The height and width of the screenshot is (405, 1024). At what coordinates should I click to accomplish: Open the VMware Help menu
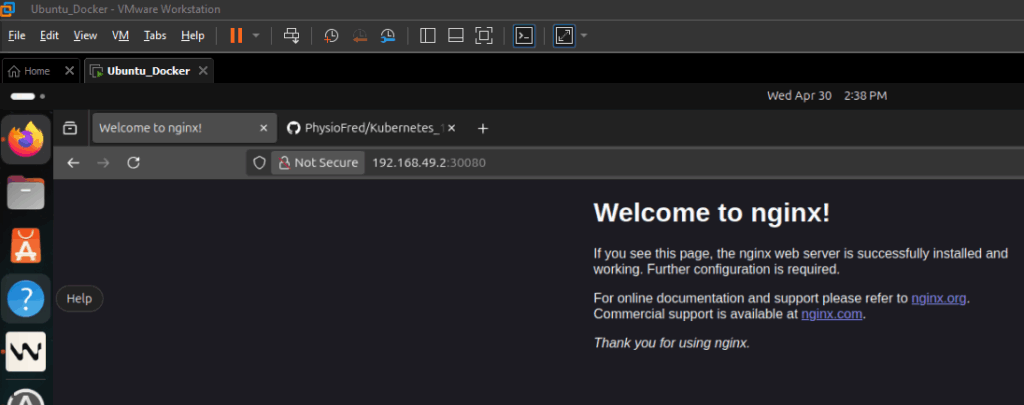click(193, 35)
